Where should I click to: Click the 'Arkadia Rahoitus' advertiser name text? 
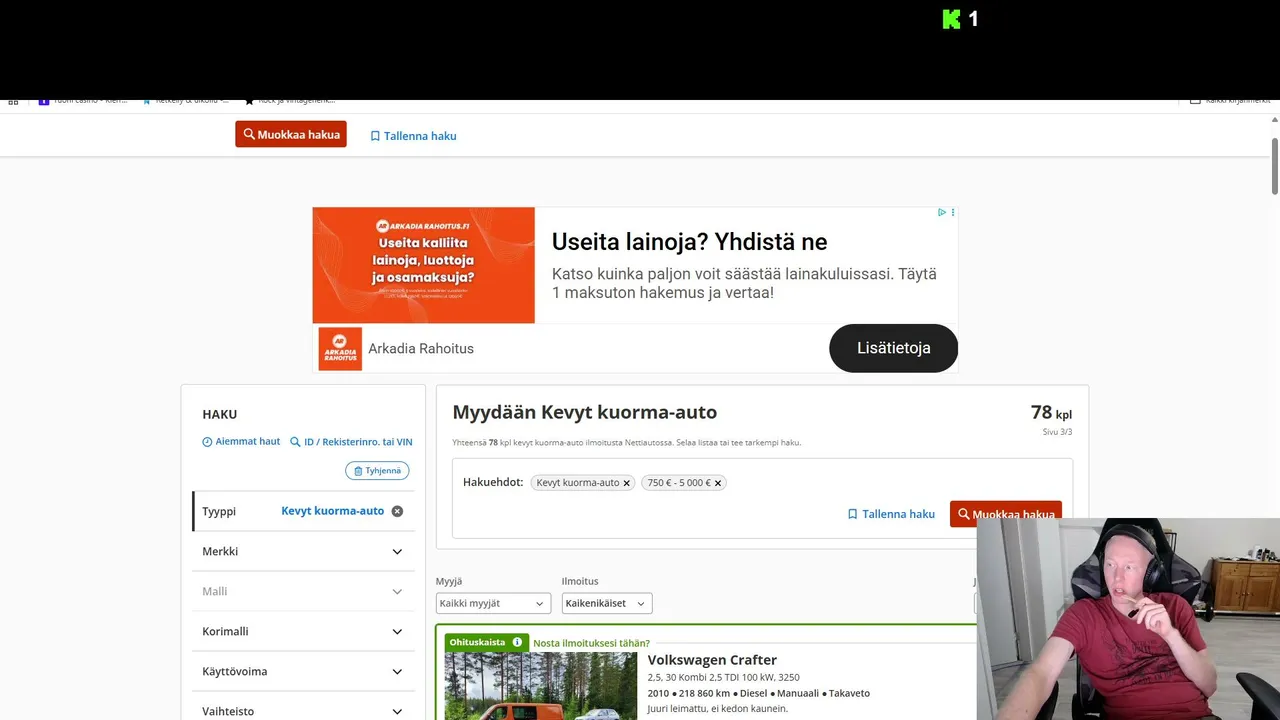click(421, 349)
